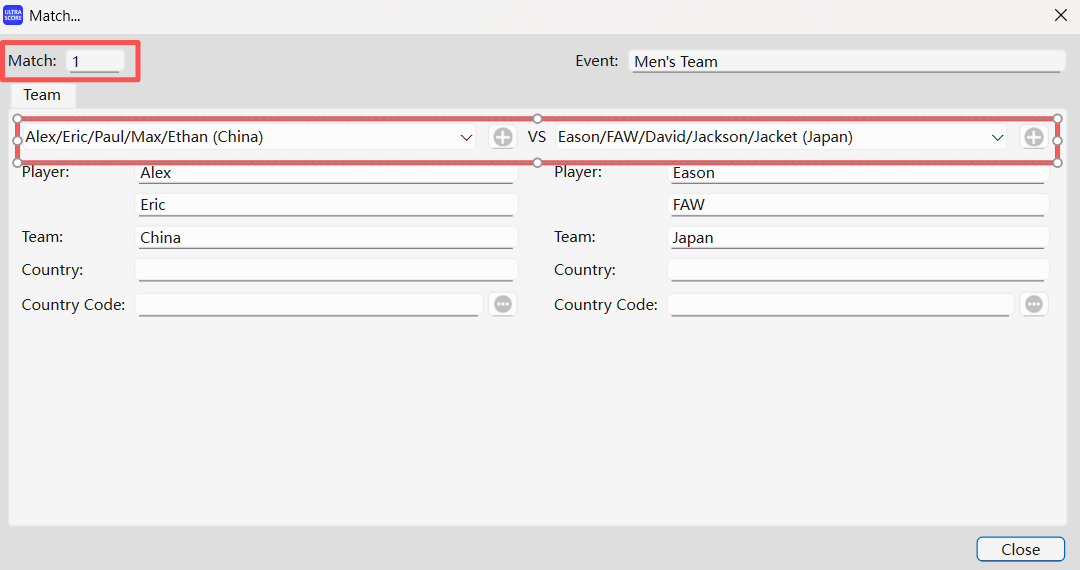Focus the Team field containing China
Screen dimensions: 1080x570
coord(325,238)
